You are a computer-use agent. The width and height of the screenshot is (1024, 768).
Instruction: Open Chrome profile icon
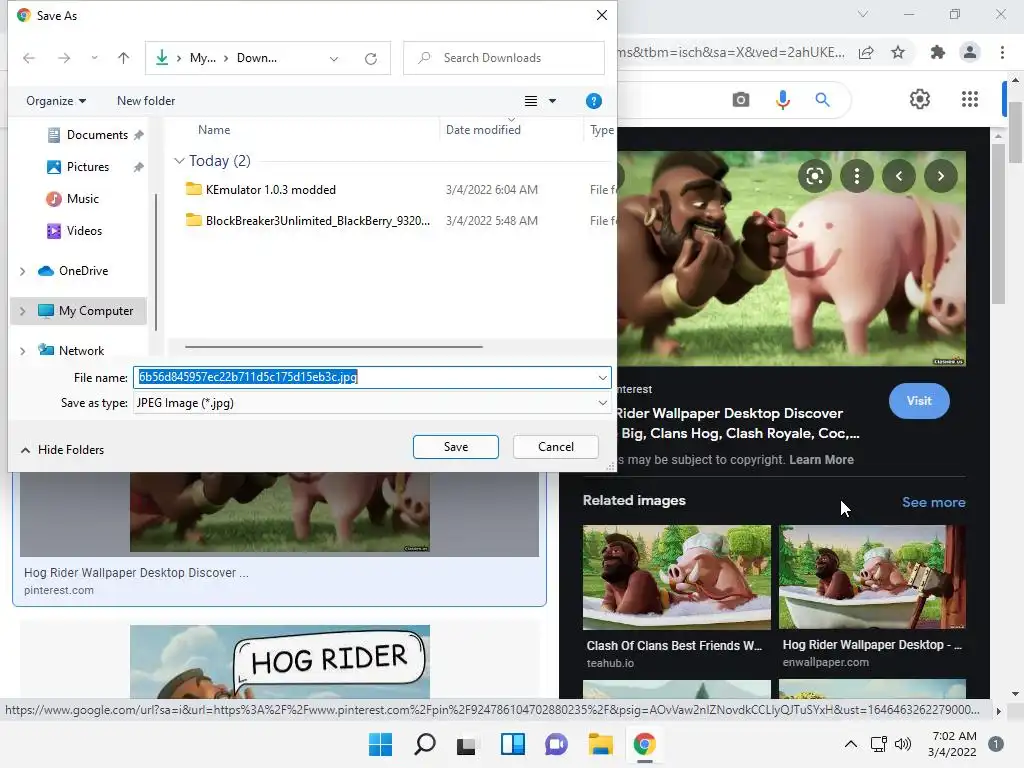pos(970,52)
